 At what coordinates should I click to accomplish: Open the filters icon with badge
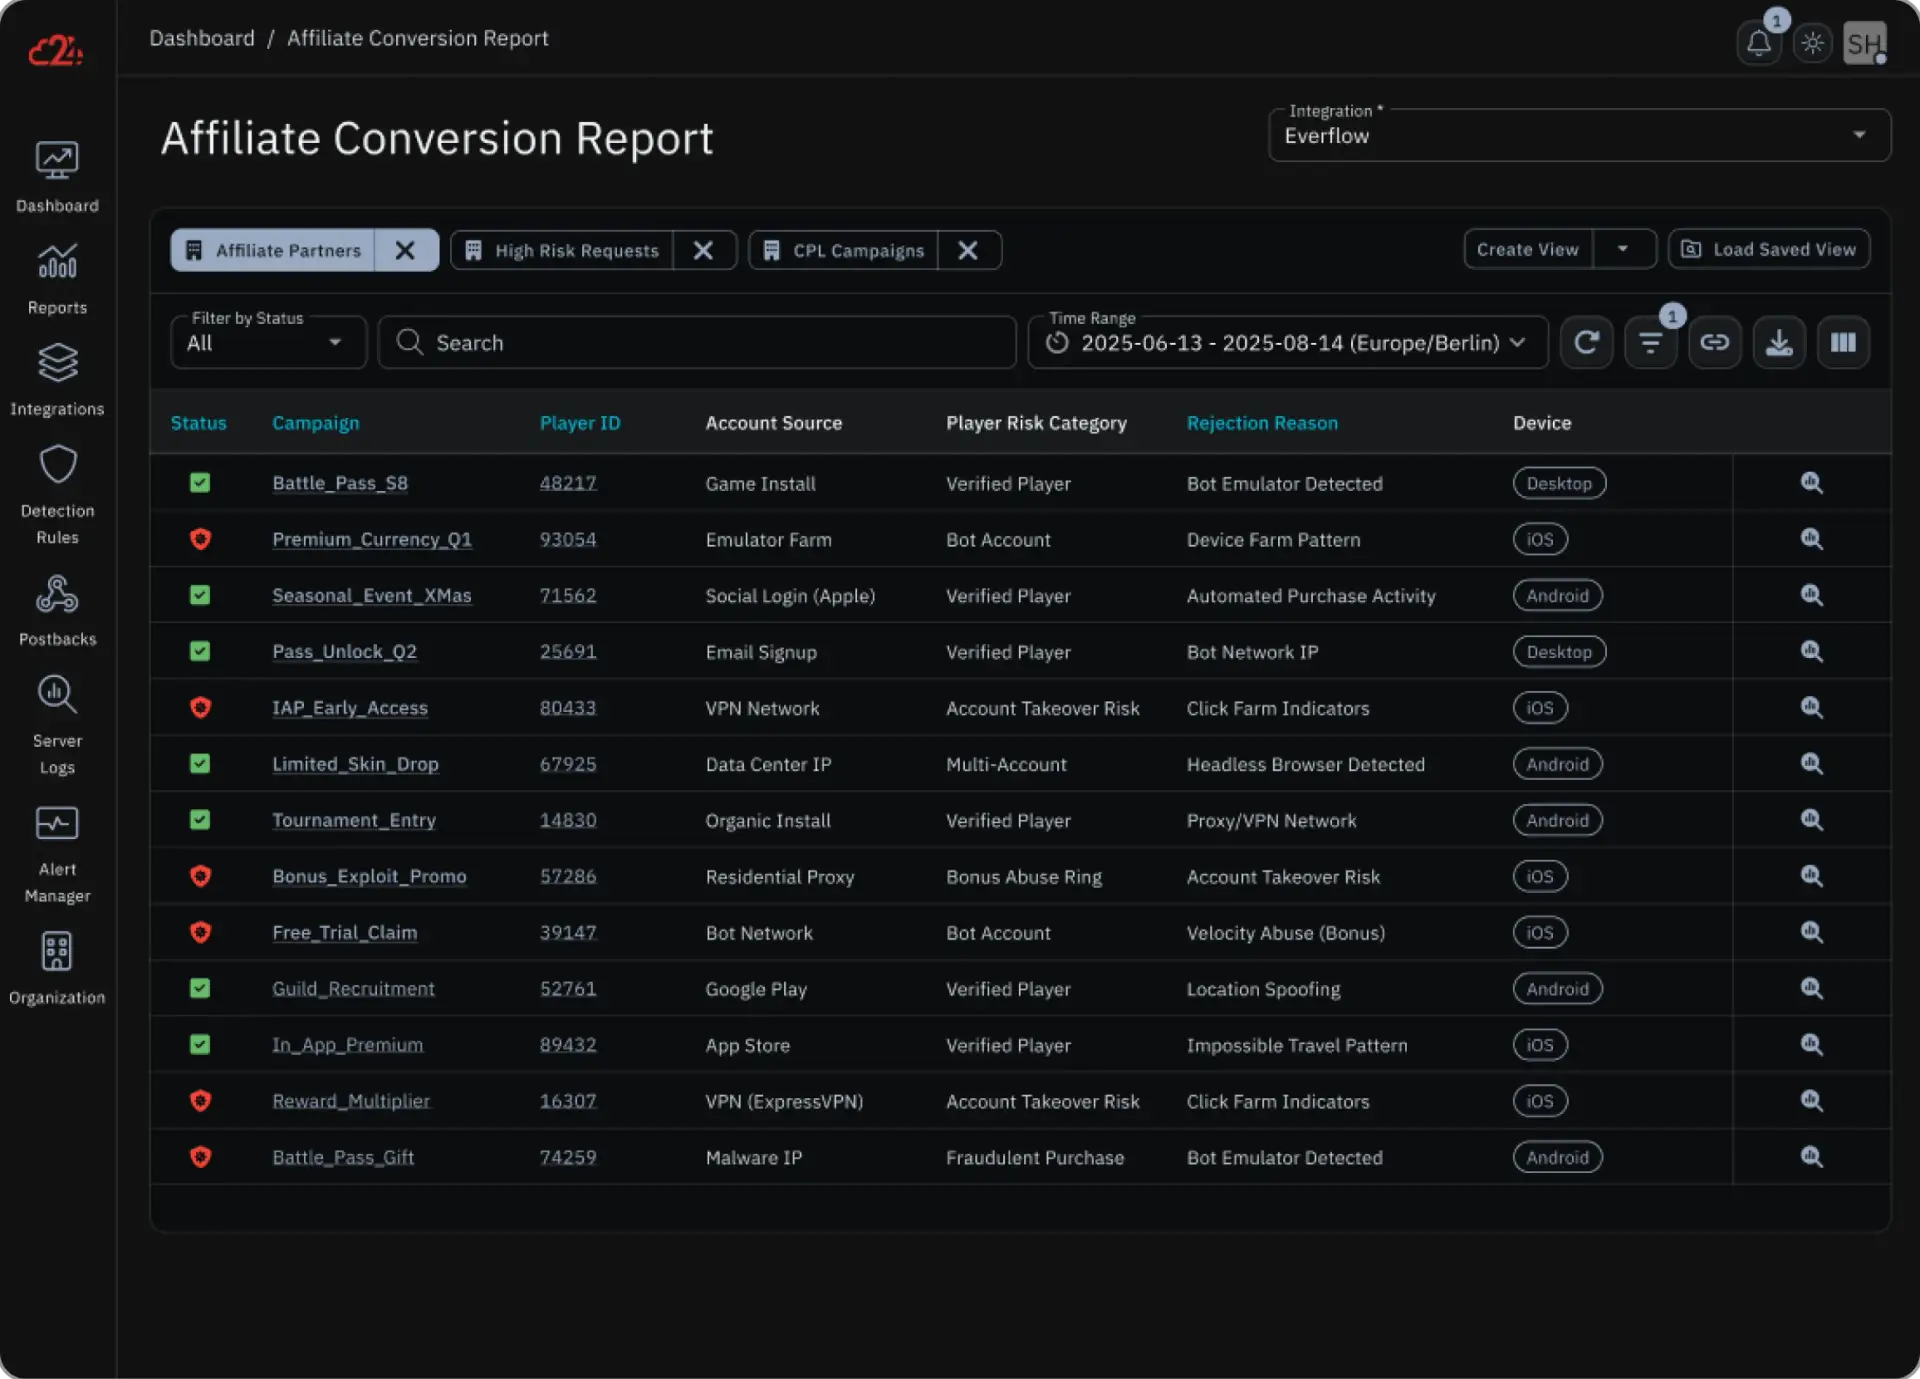(x=1650, y=343)
